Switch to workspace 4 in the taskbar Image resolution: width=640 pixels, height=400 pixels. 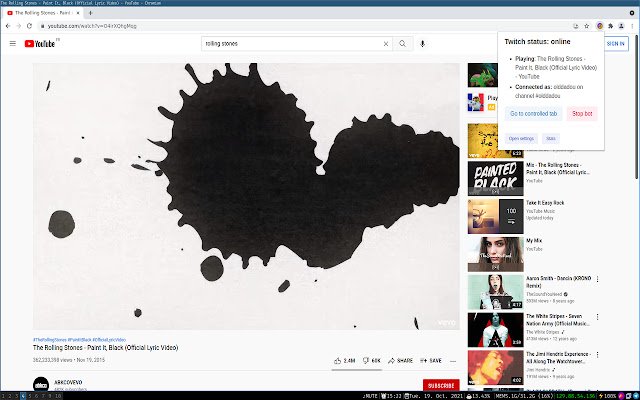point(23,396)
